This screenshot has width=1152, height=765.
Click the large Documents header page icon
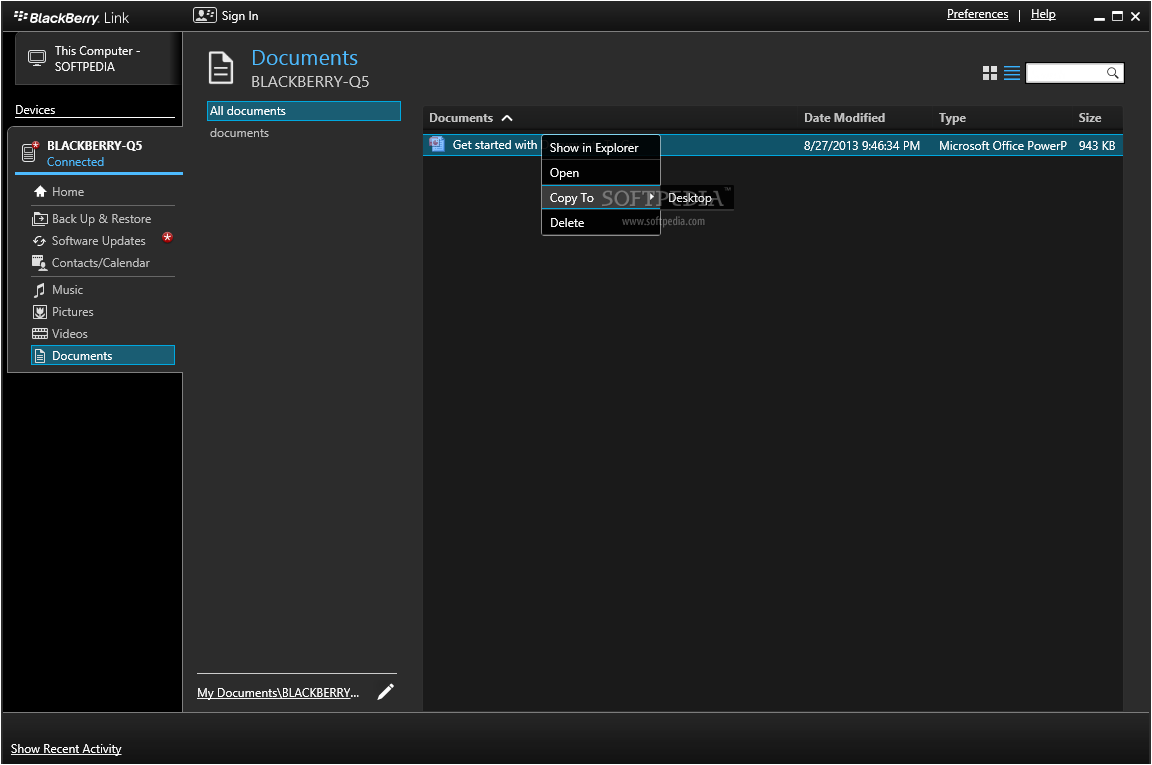[221, 68]
